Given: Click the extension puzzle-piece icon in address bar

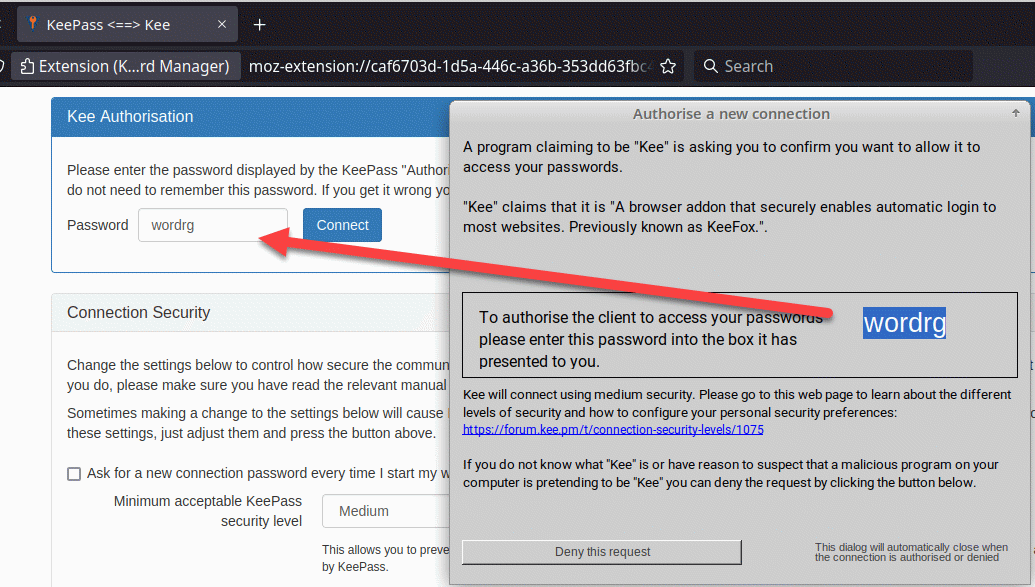Looking at the screenshot, I should click(27, 66).
